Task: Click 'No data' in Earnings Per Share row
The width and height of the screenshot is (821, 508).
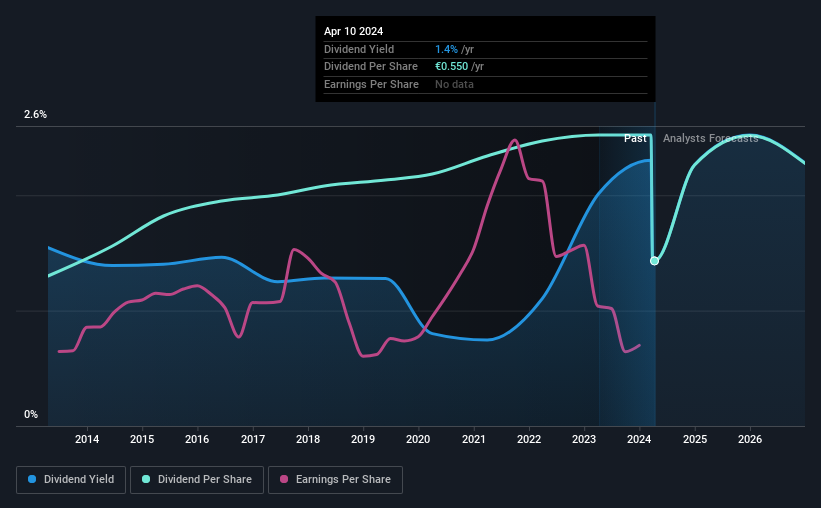Action: pos(454,84)
